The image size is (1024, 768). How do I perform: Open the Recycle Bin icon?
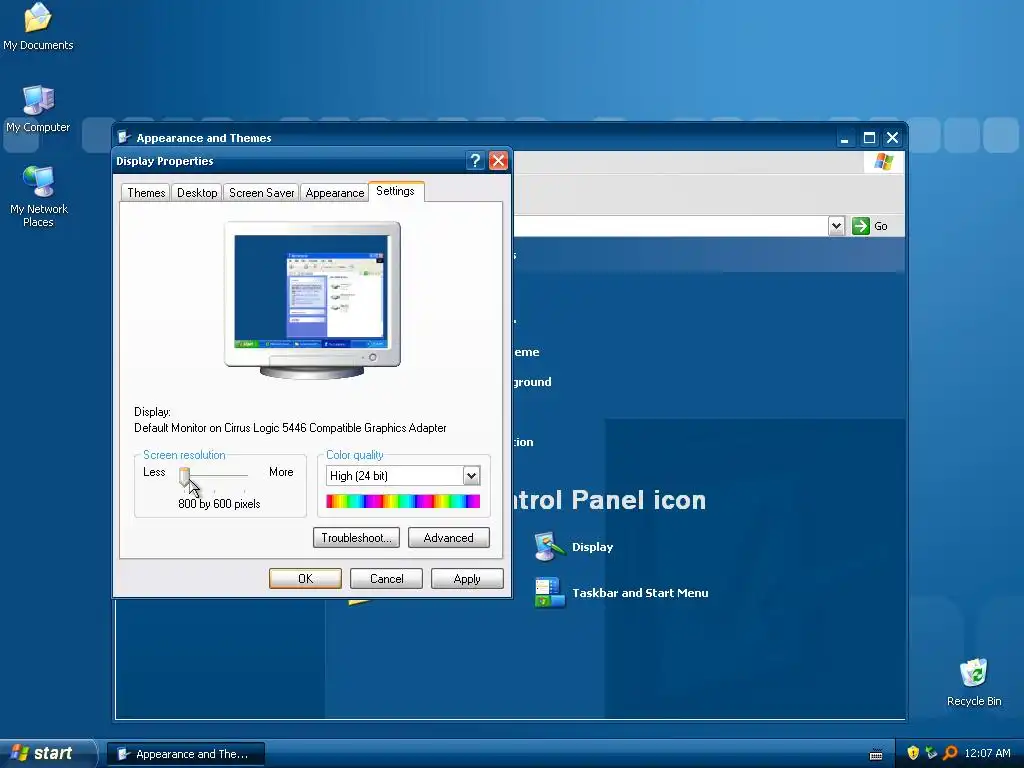[974, 682]
